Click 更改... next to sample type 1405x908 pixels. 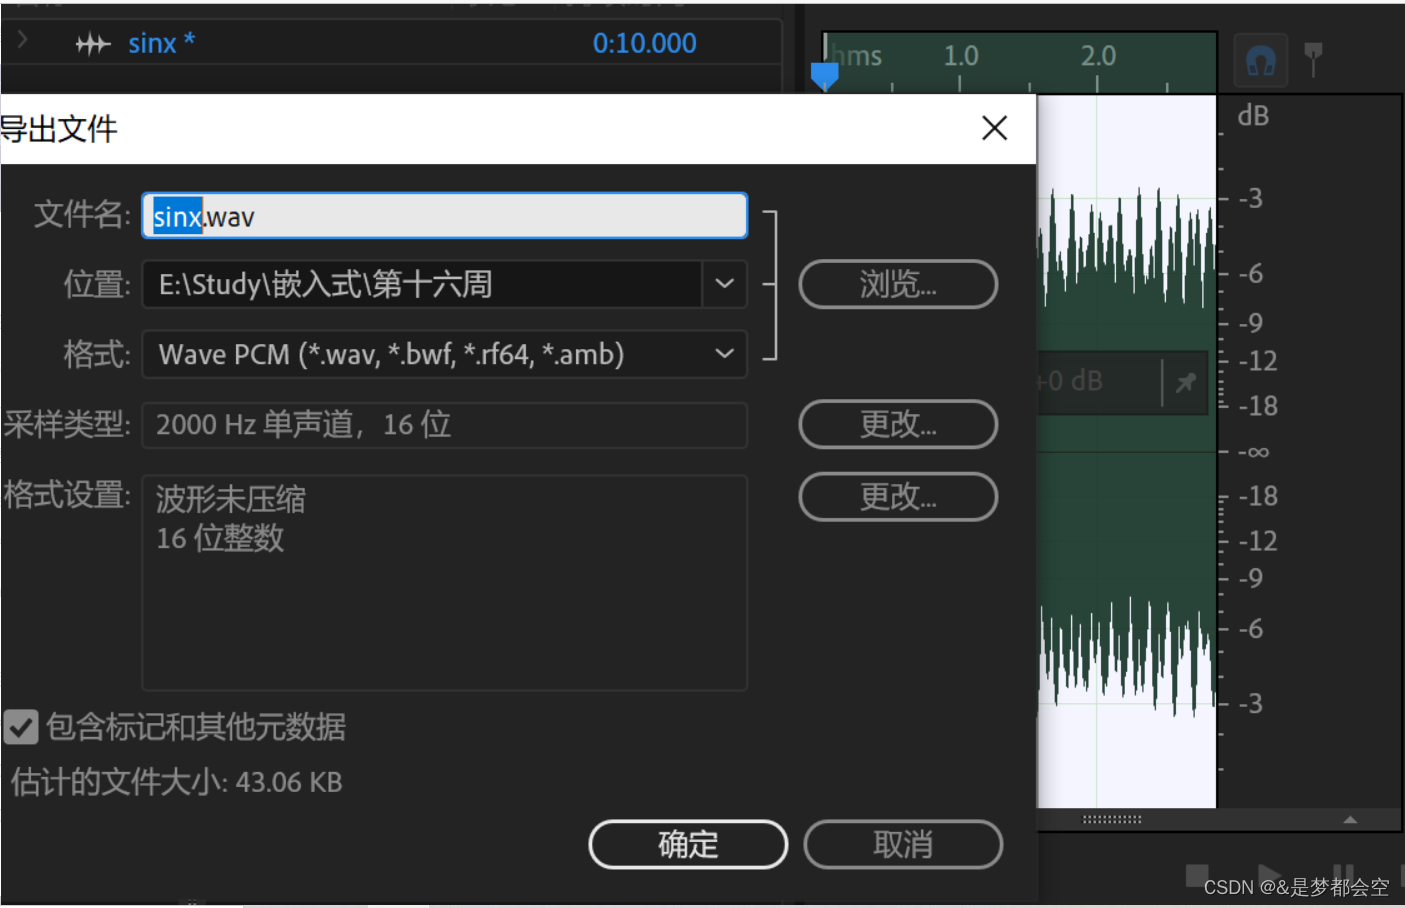[x=898, y=424]
